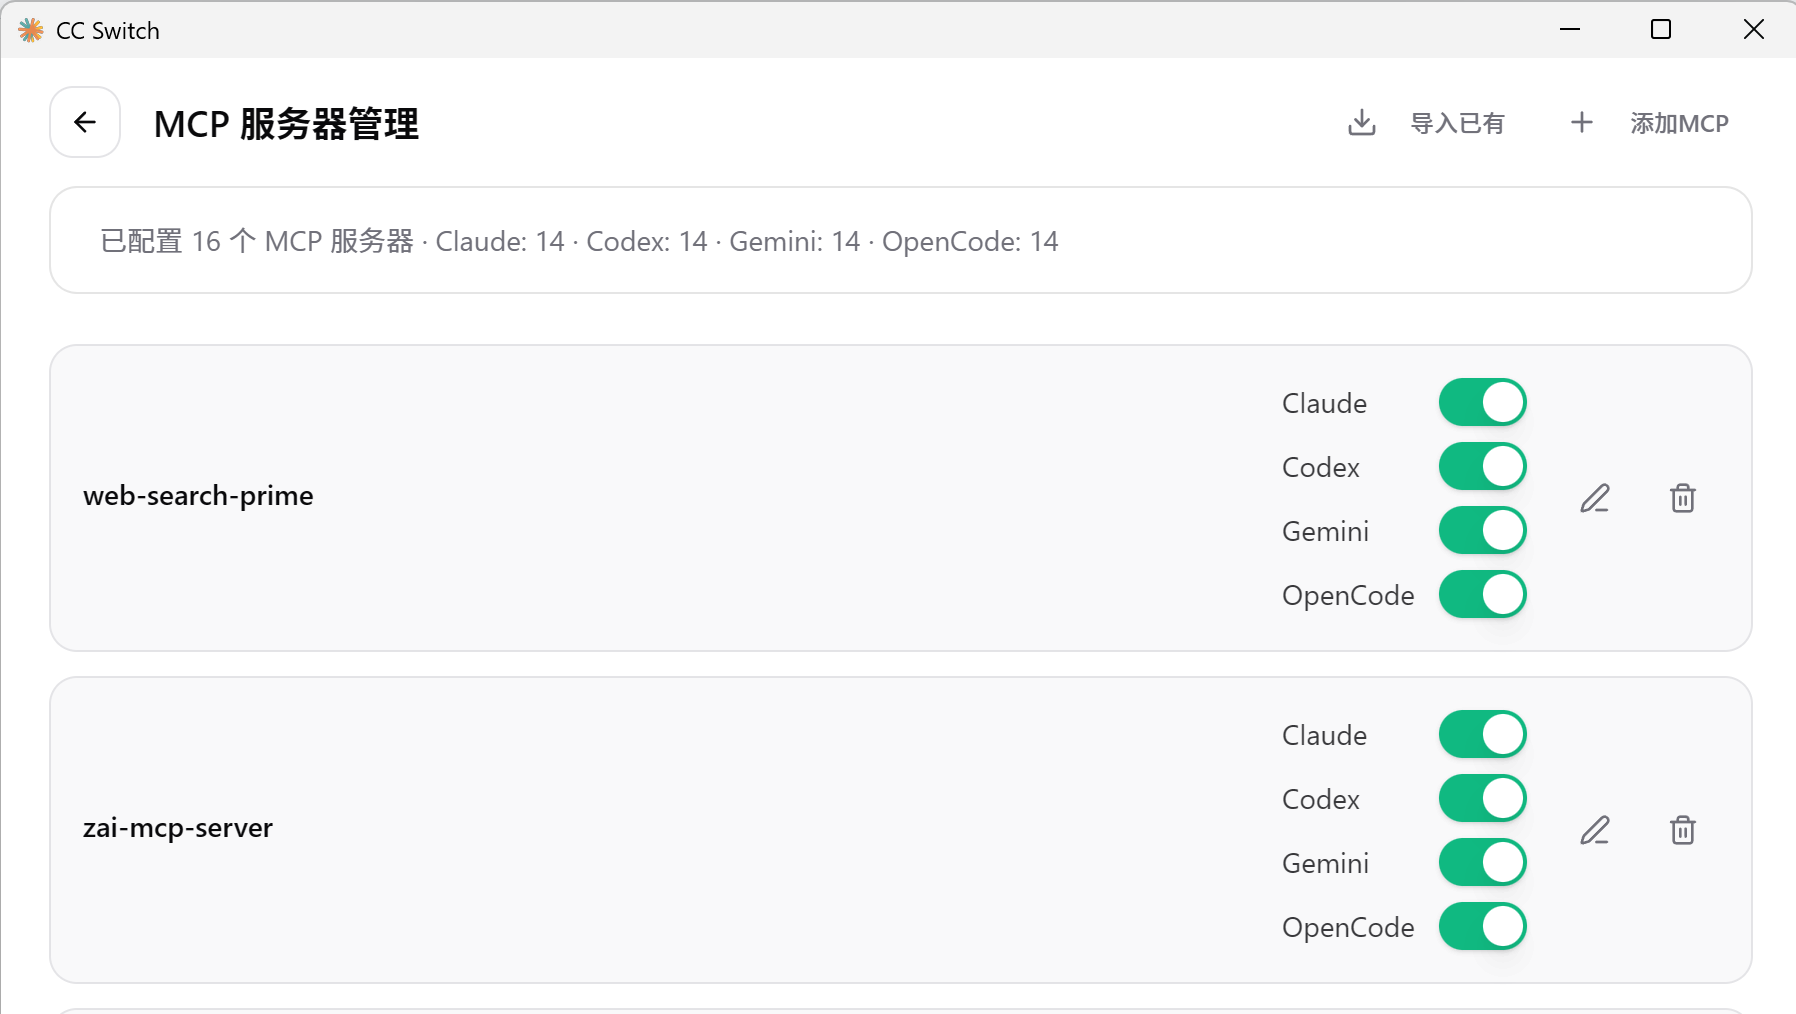Disable Gemini for zai-mcp-server

click(1482, 863)
